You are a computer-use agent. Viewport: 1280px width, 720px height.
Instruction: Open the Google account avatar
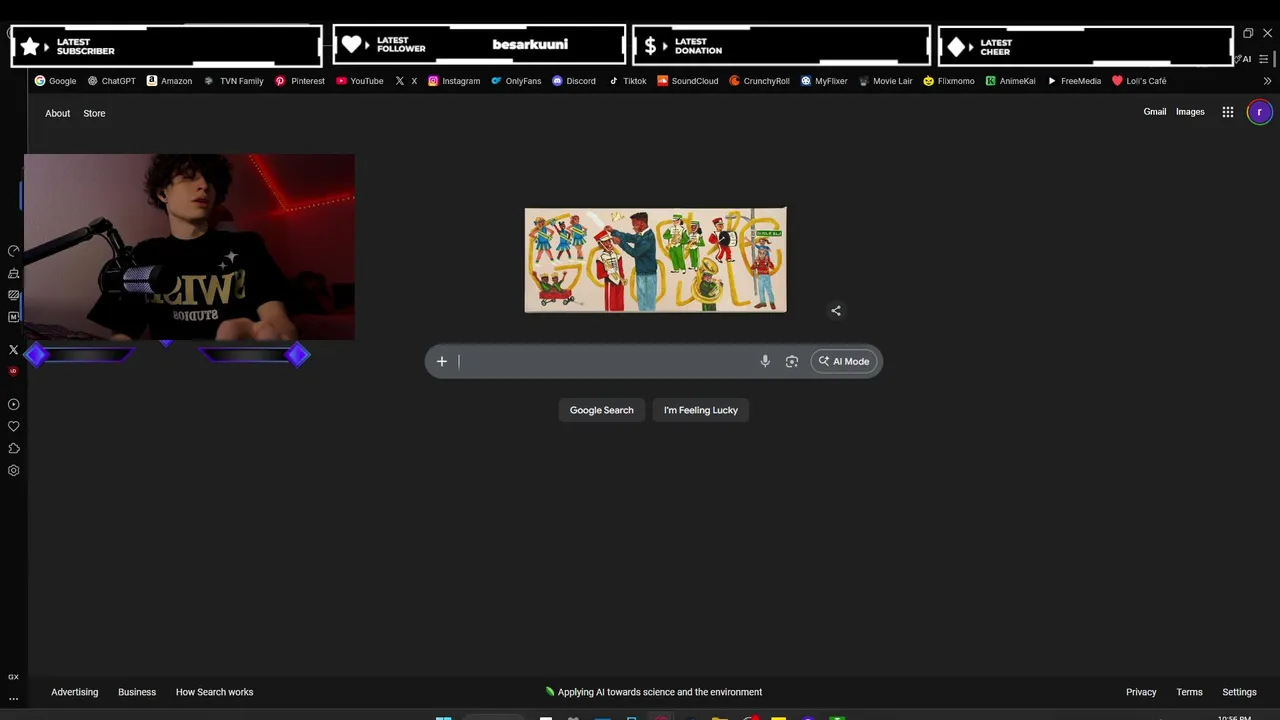tap(1260, 112)
